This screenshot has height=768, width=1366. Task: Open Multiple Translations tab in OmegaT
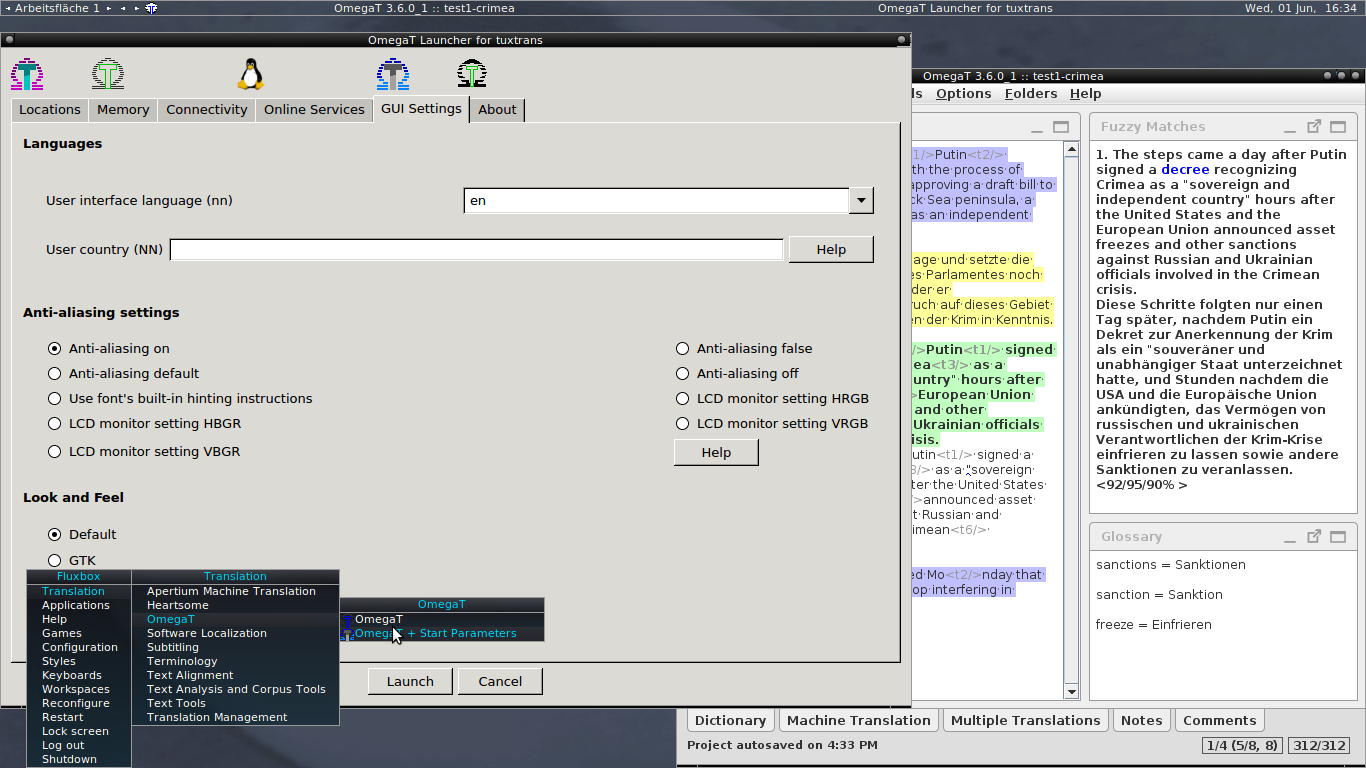(1025, 721)
